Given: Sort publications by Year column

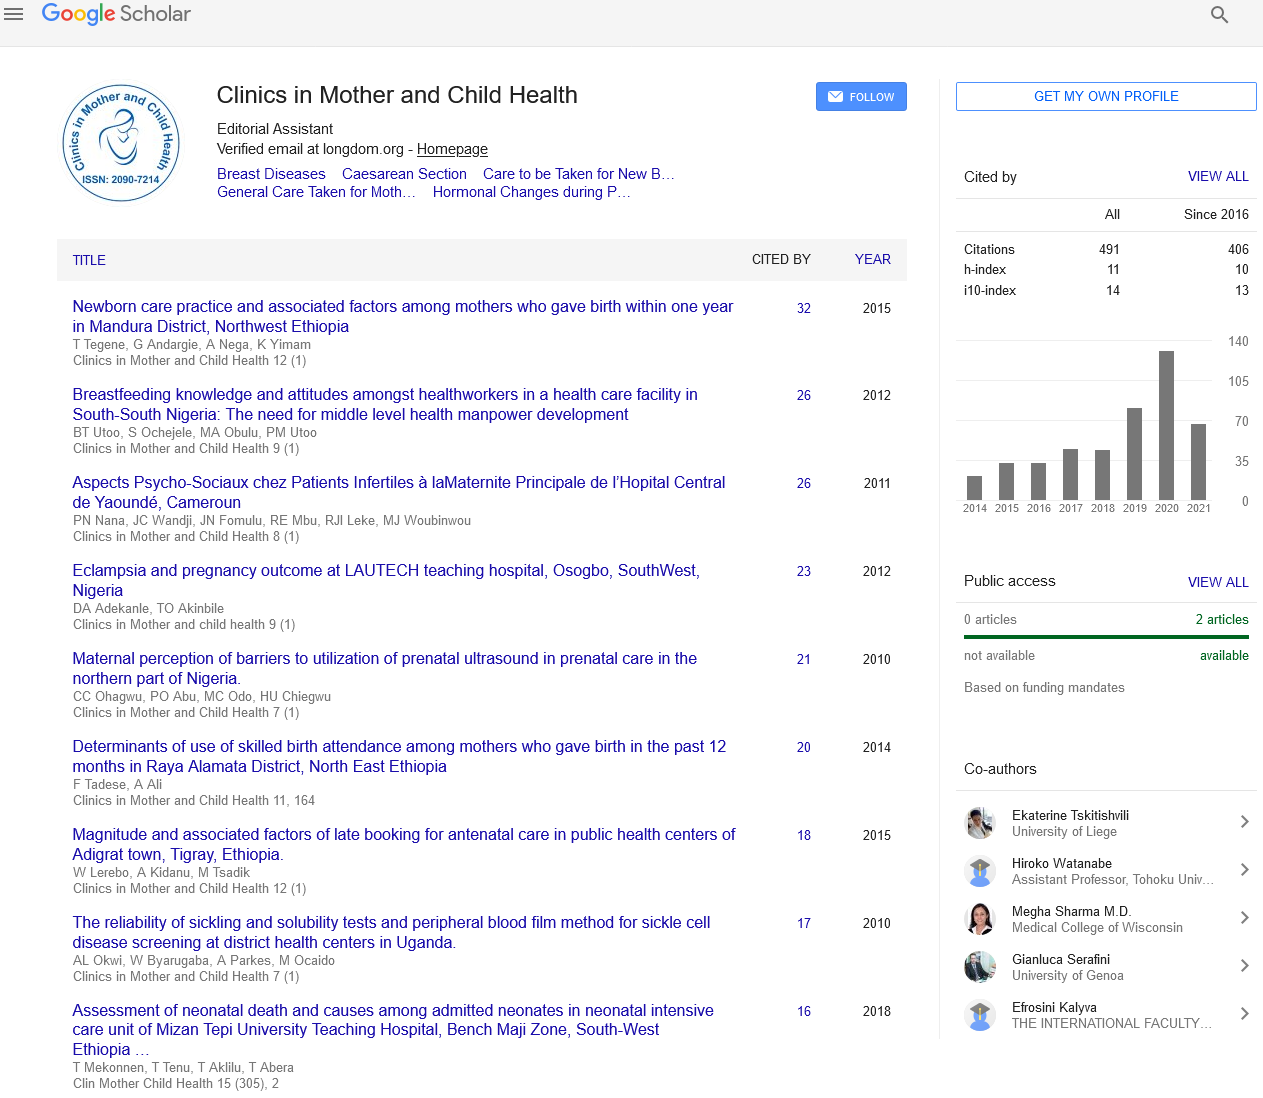Looking at the screenshot, I should pos(872,259).
